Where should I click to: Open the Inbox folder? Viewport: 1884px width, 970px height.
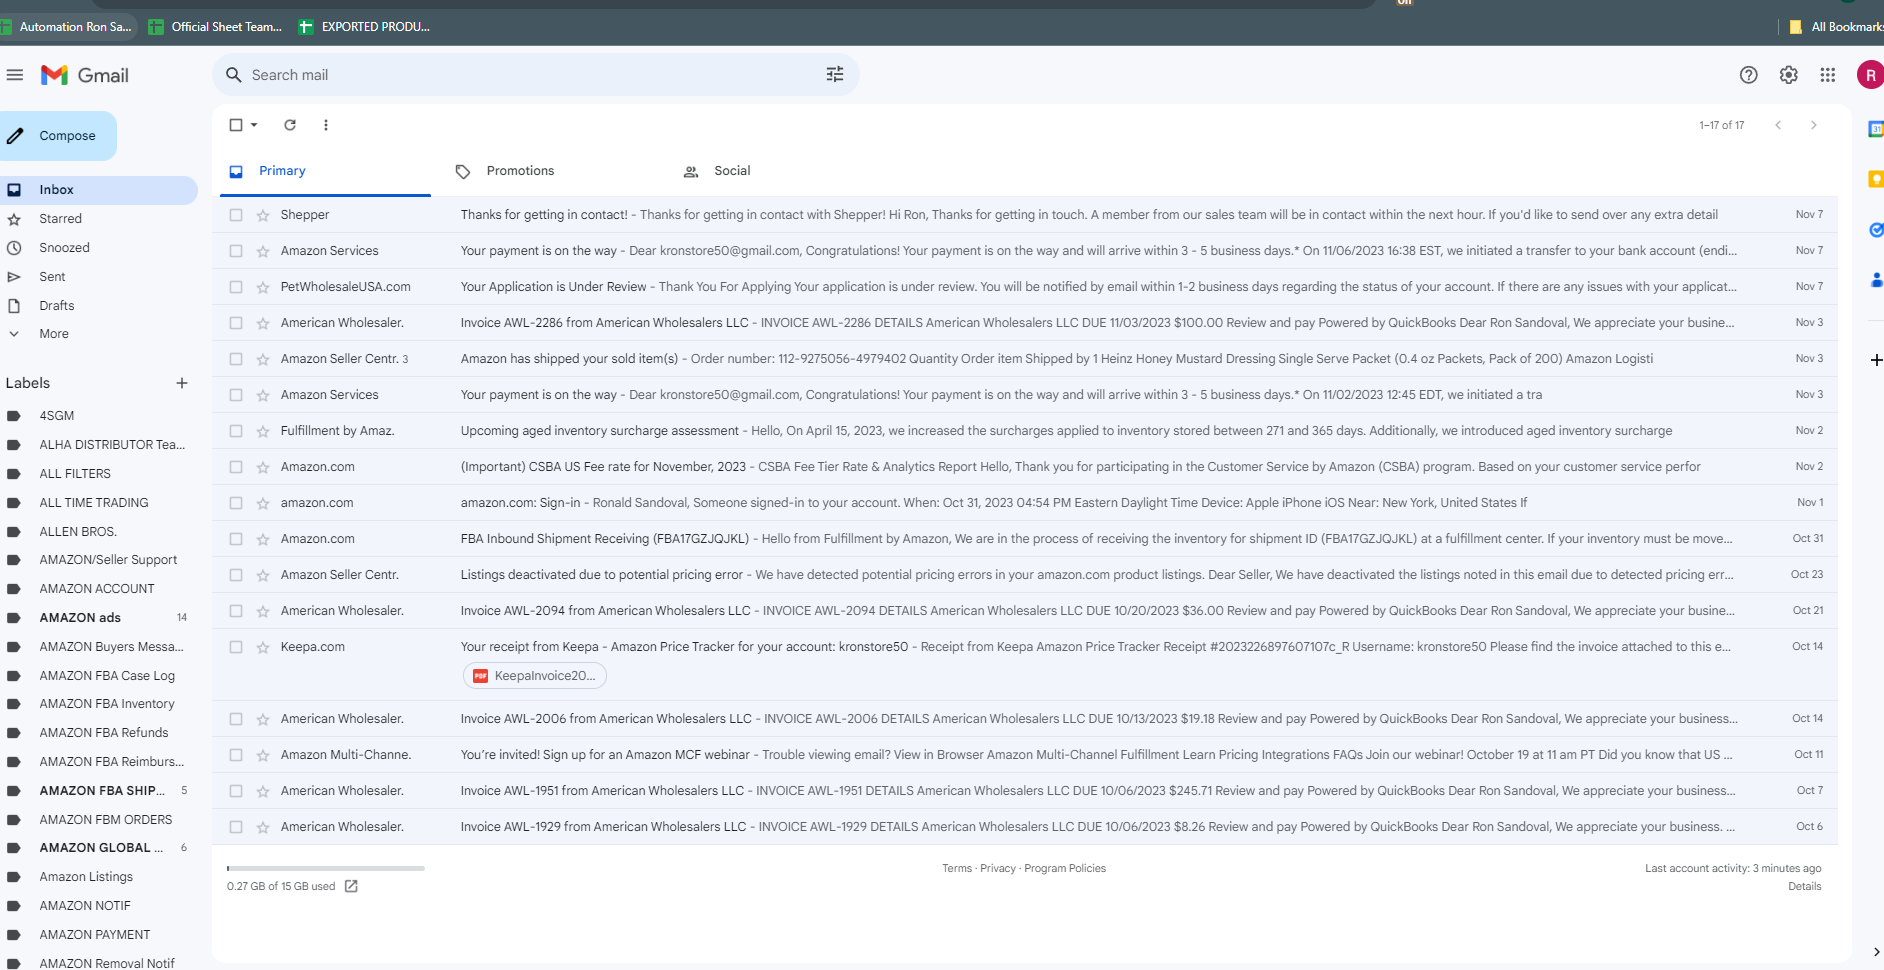(x=98, y=190)
